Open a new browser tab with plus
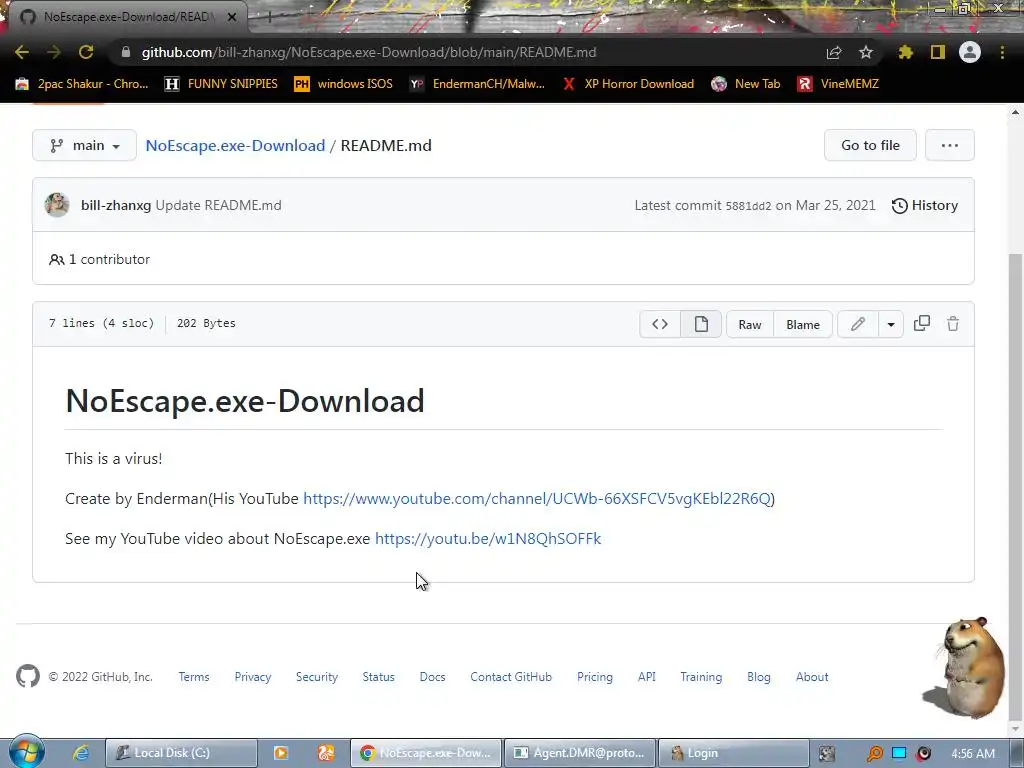The image size is (1024, 768). [268, 18]
